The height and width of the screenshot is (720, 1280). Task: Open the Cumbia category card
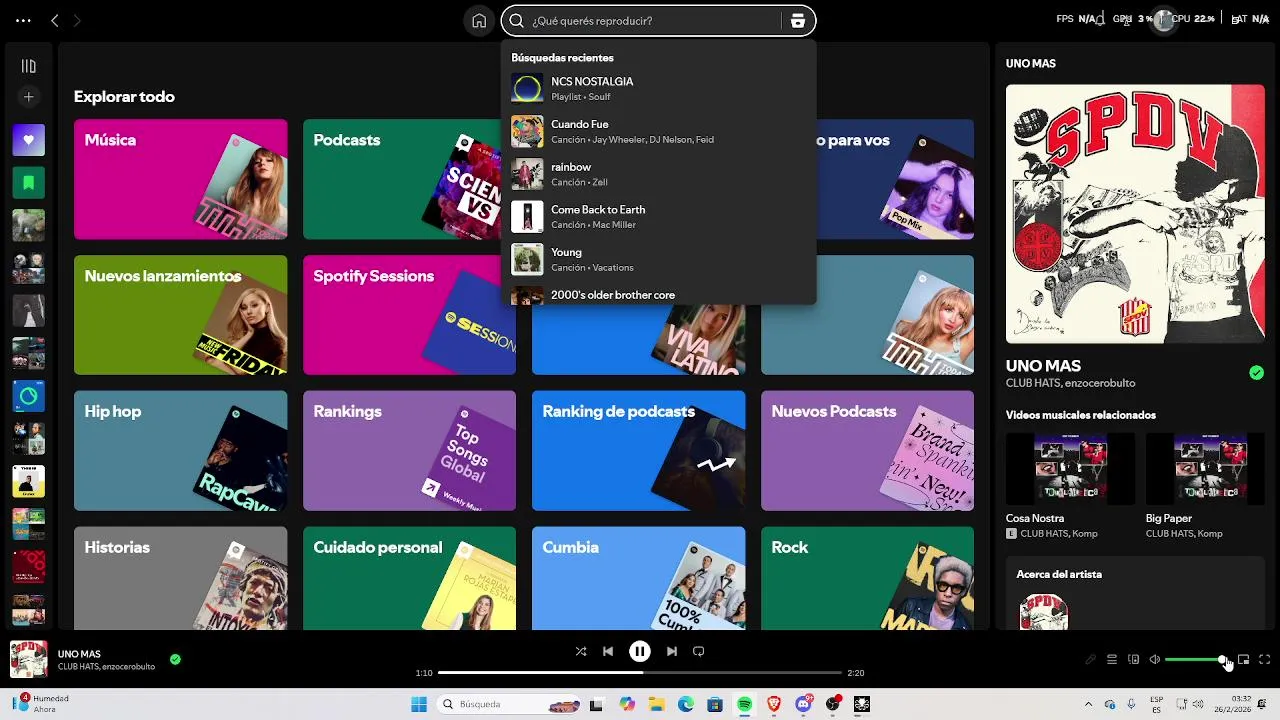pyautogui.click(x=638, y=578)
